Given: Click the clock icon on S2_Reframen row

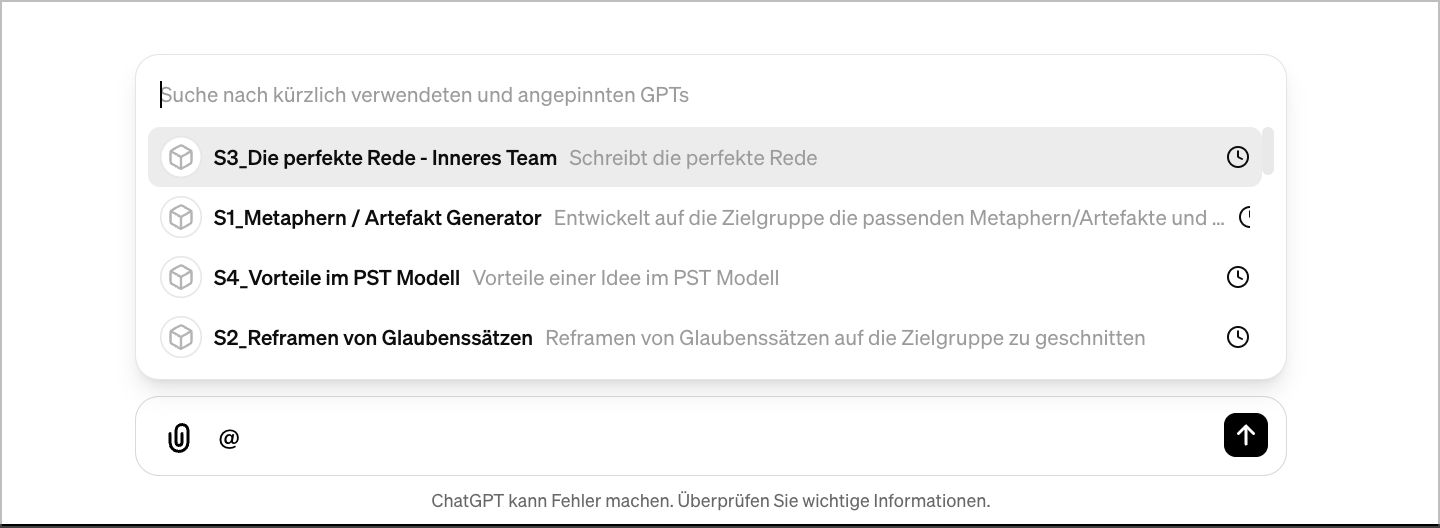Looking at the screenshot, I should [1238, 337].
